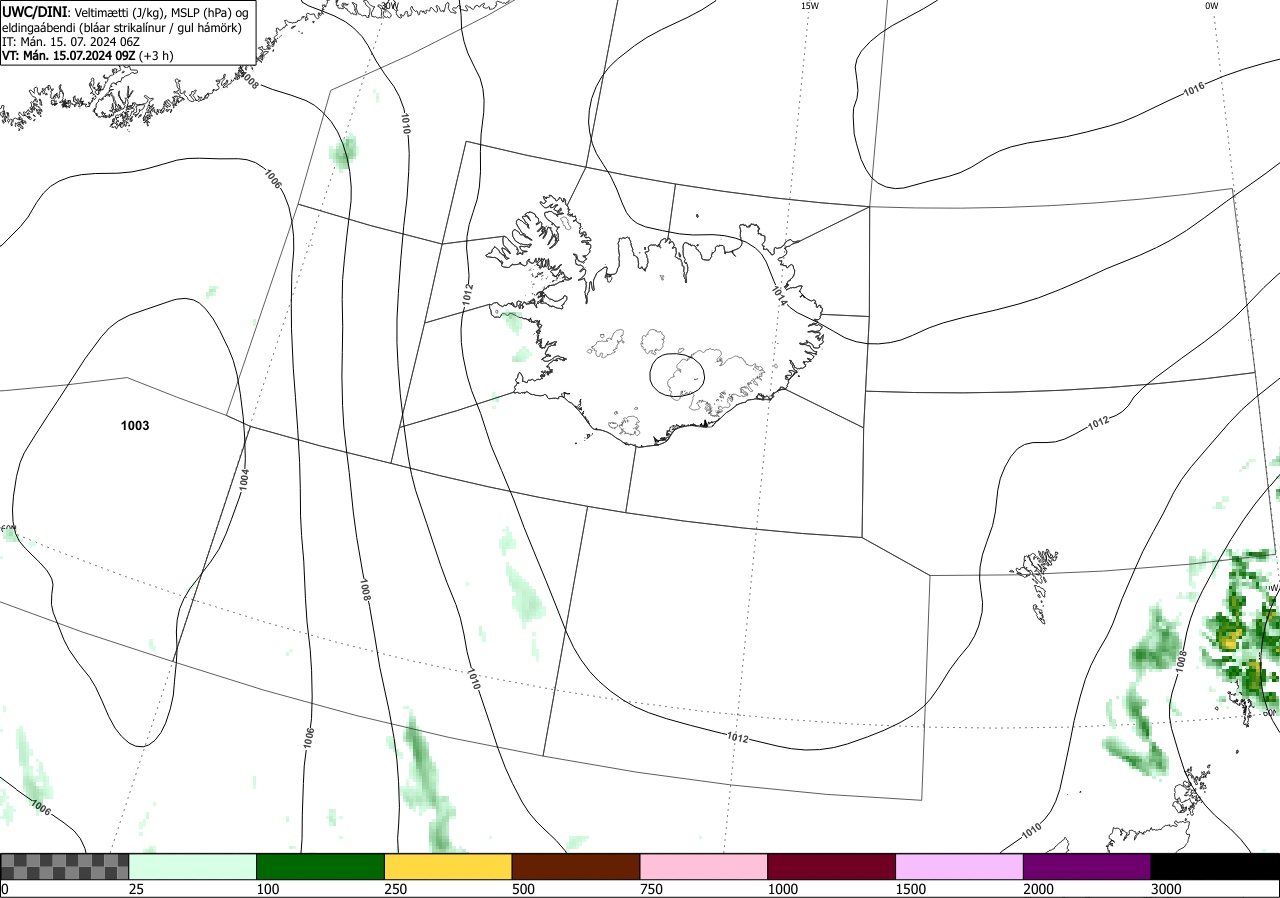1280x898 pixels.
Task: Click the 0W longitude label
Action: point(1212,6)
